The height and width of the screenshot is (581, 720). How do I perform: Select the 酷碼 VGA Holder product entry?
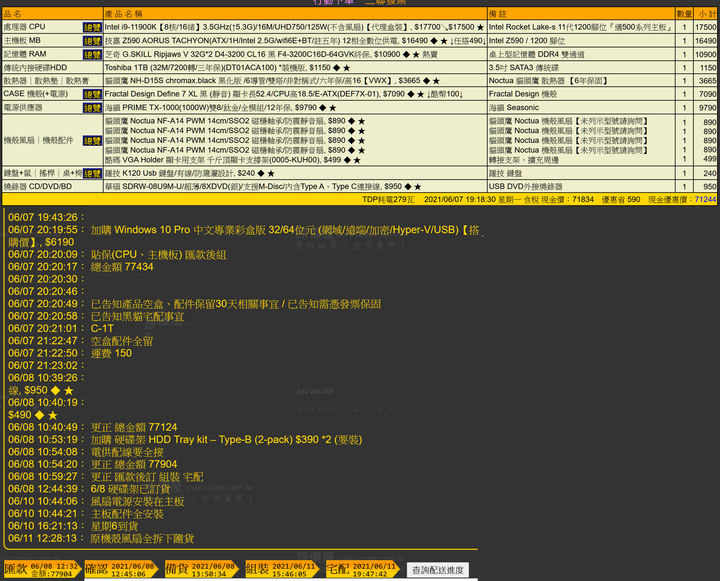[x=232, y=160]
